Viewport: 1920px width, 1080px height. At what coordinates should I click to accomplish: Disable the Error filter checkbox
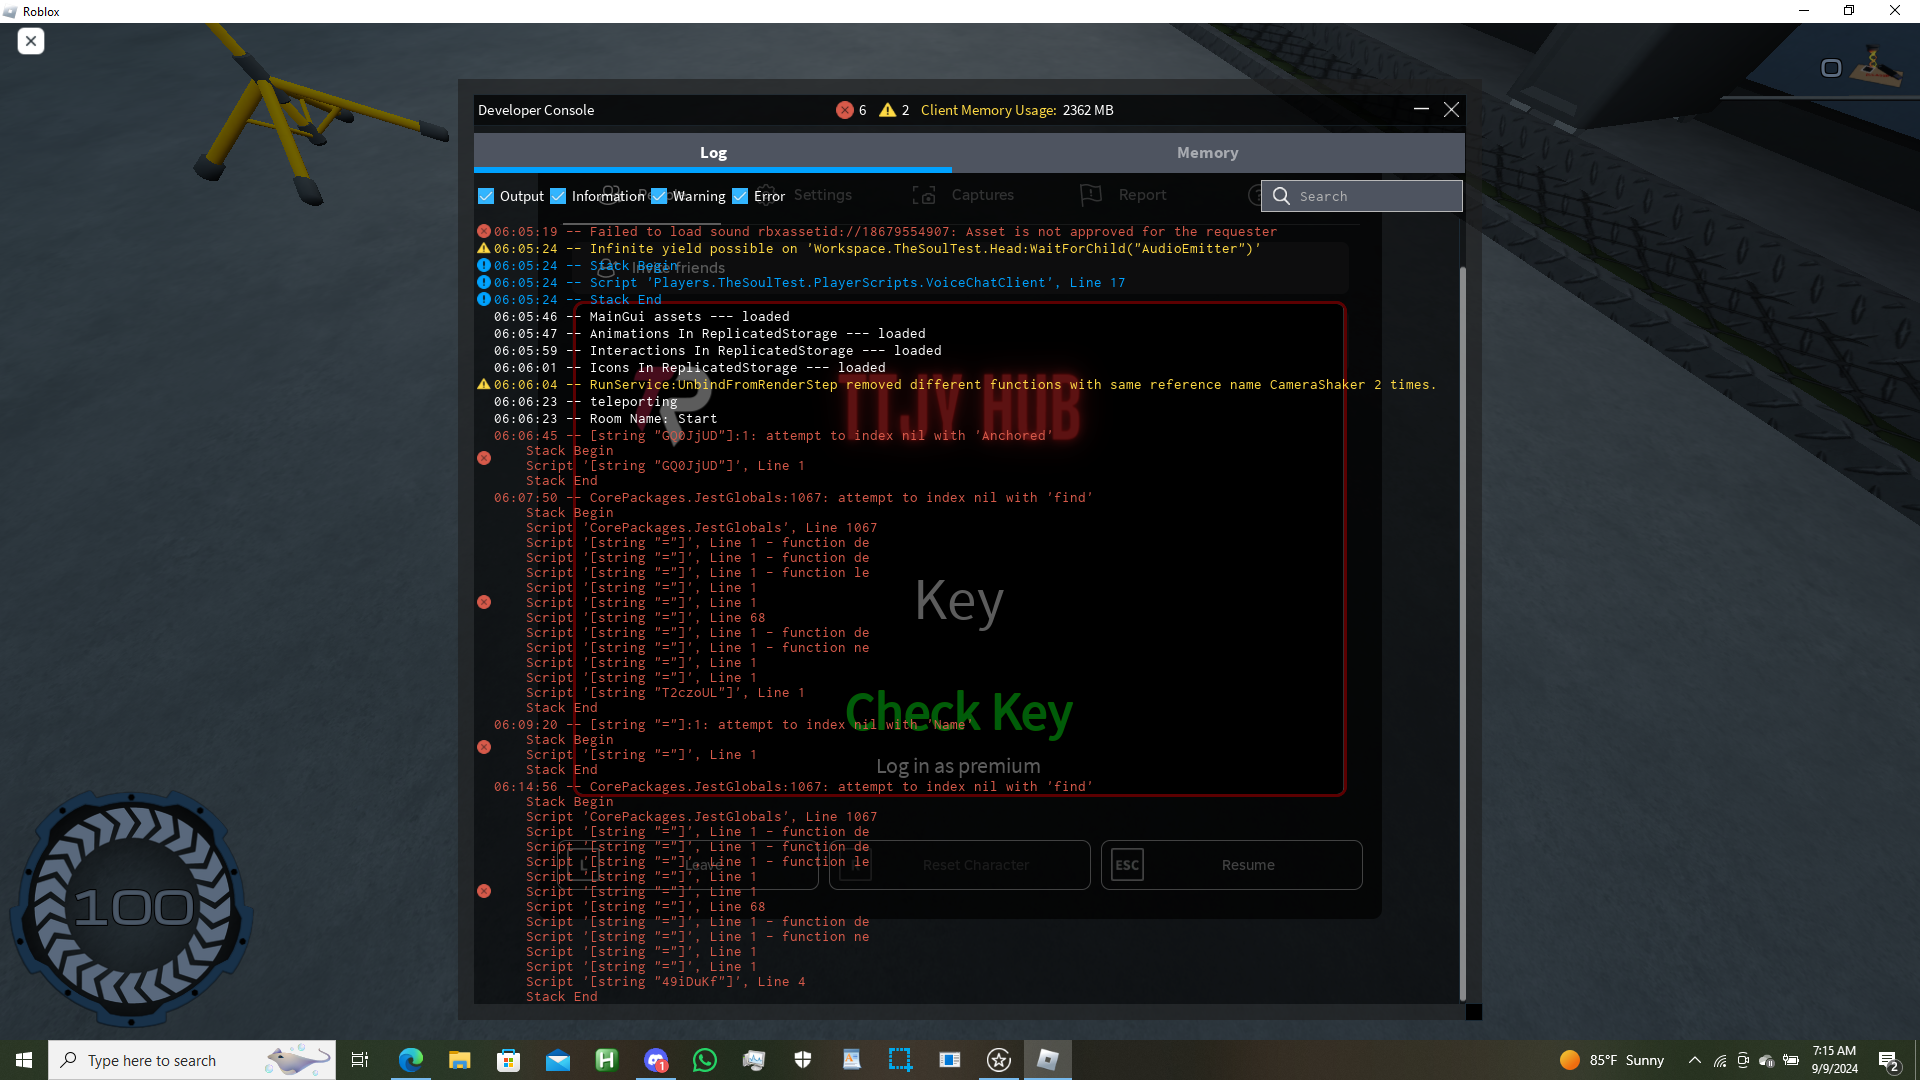click(x=740, y=196)
